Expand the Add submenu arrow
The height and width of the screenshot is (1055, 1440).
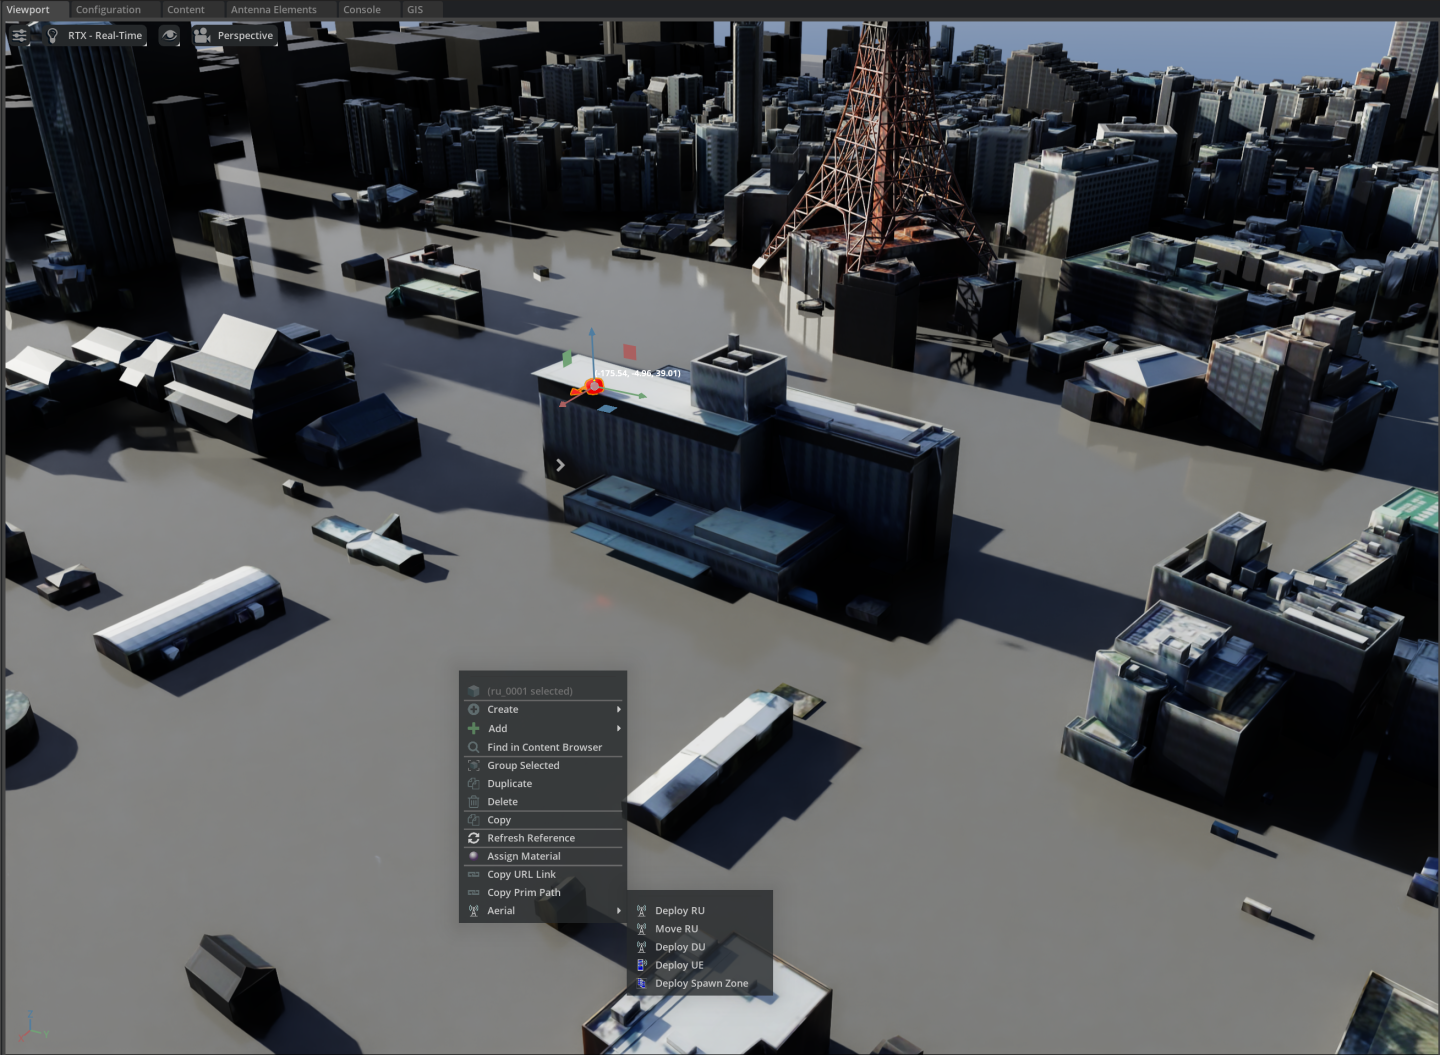pos(618,728)
